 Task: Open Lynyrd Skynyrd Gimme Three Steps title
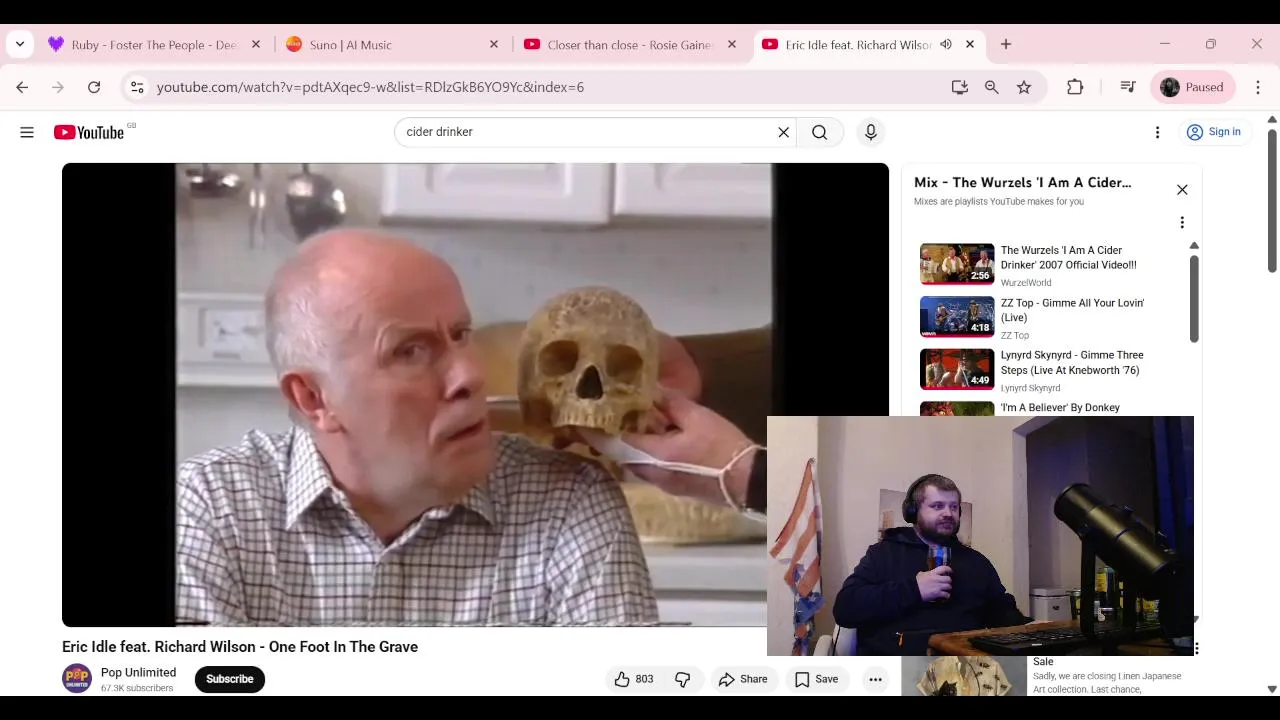coord(1072,362)
